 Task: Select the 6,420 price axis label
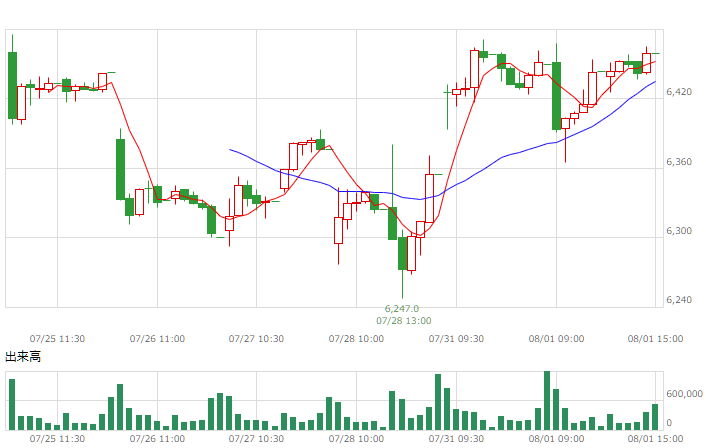[679, 92]
